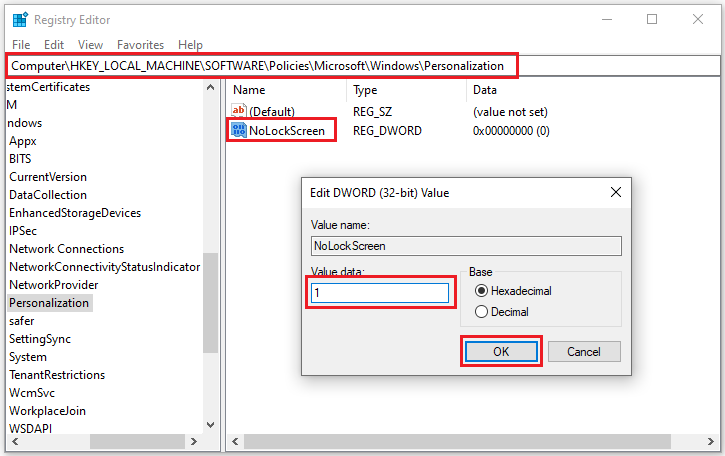Click Cancel in the Edit DWORD dialog
The height and width of the screenshot is (456, 725).
pyautogui.click(x=584, y=352)
